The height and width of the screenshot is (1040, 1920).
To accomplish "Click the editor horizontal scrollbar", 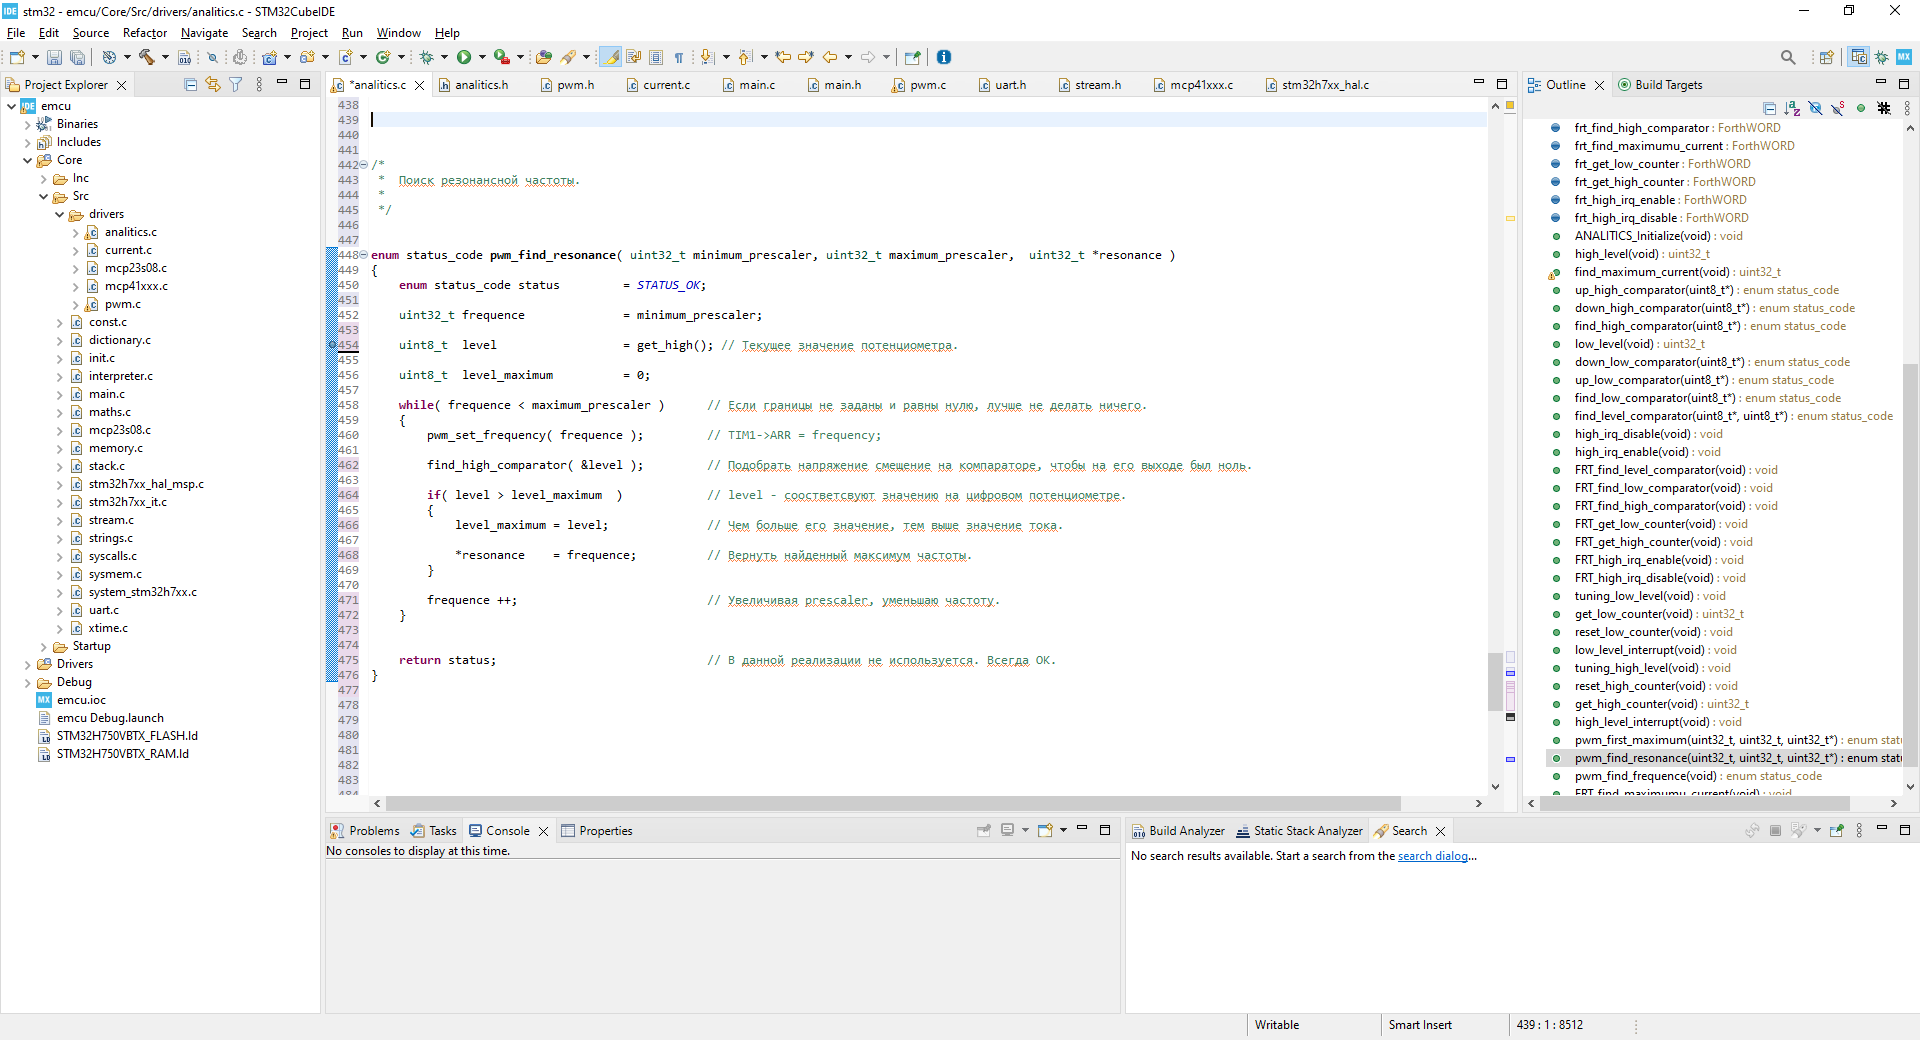I will [x=892, y=803].
